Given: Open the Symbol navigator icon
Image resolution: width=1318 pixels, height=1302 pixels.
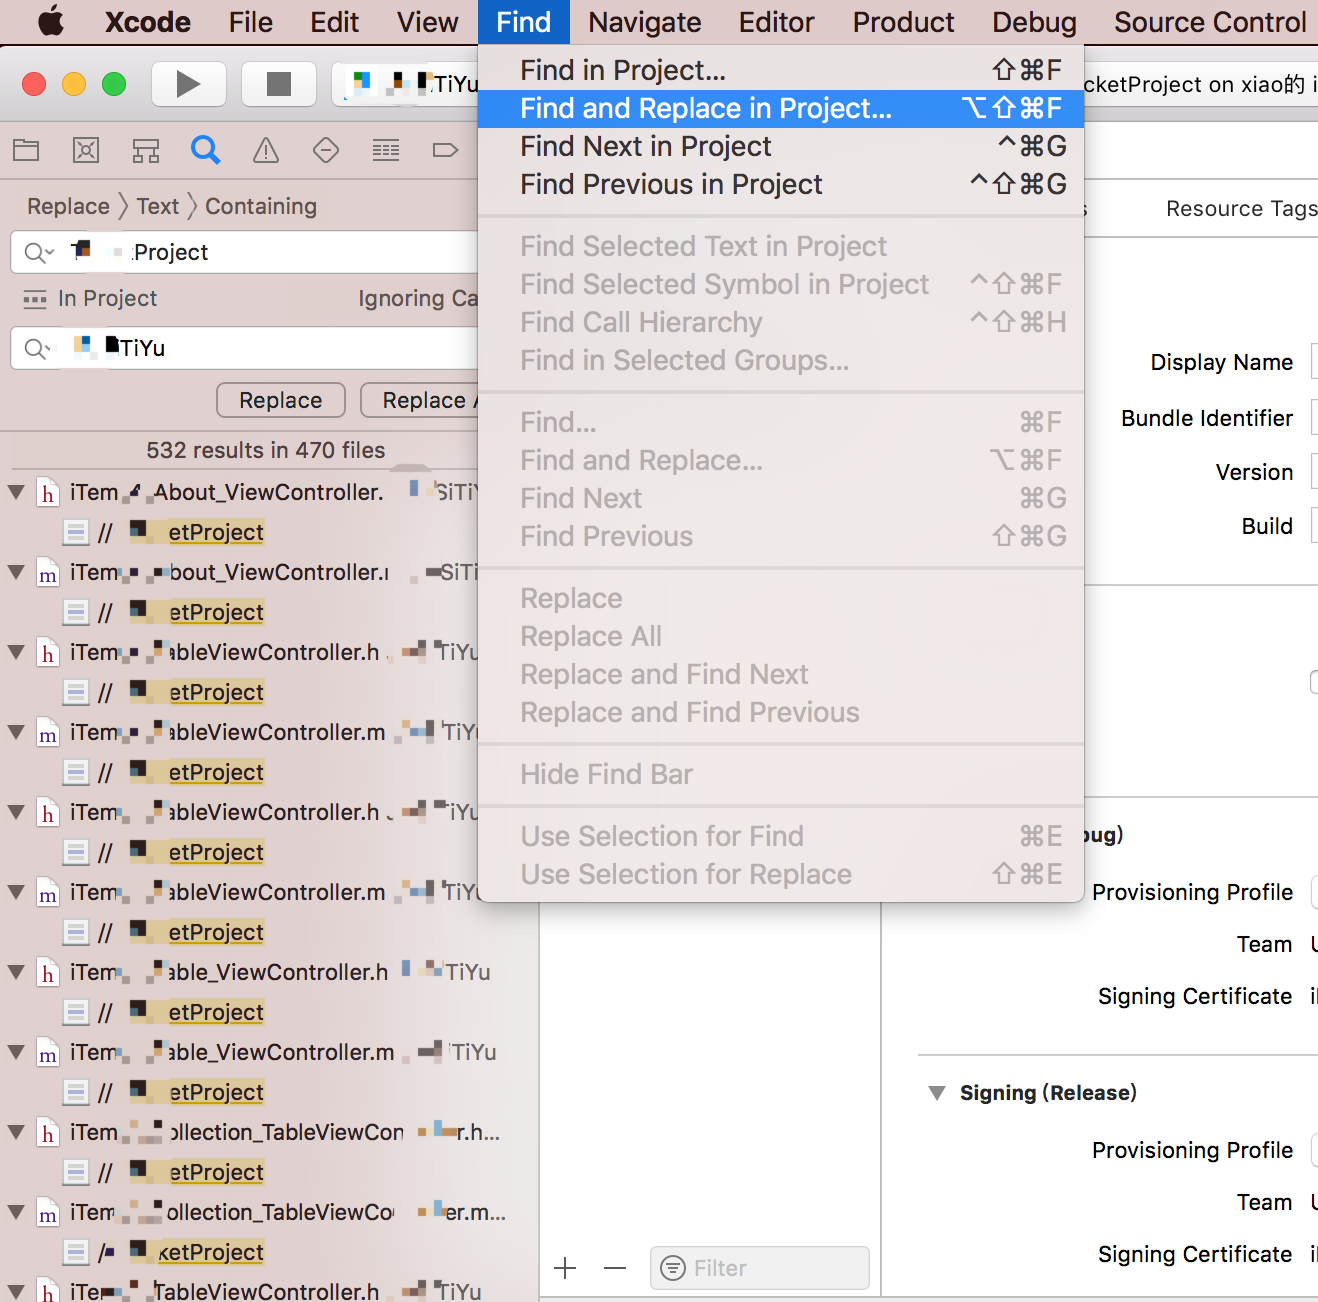Looking at the screenshot, I should pyautogui.click(x=86, y=151).
